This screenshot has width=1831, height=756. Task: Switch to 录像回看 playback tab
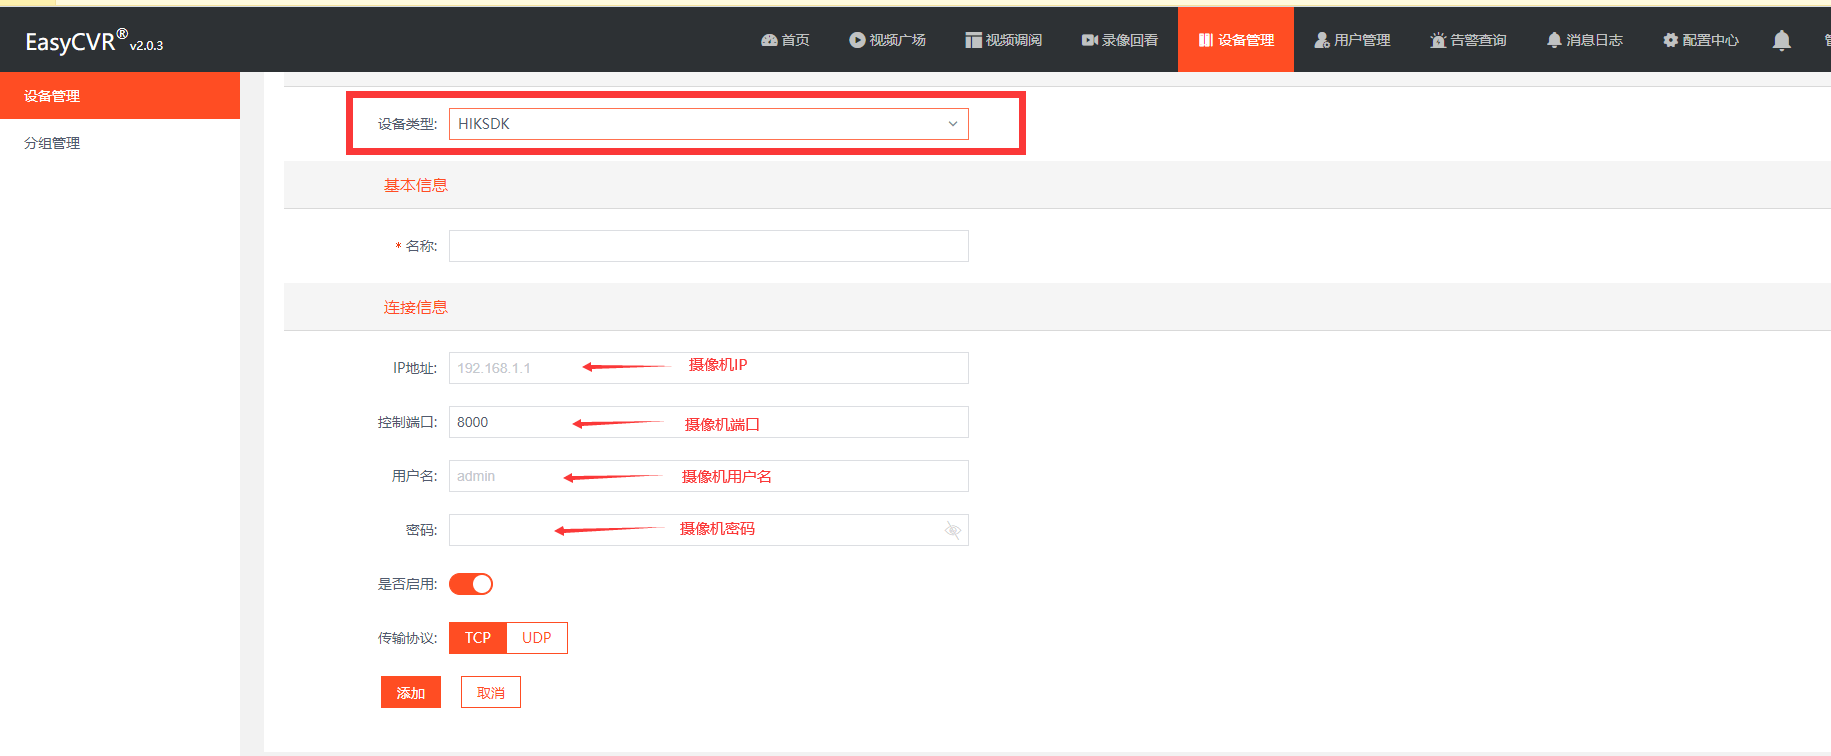(x=1119, y=40)
